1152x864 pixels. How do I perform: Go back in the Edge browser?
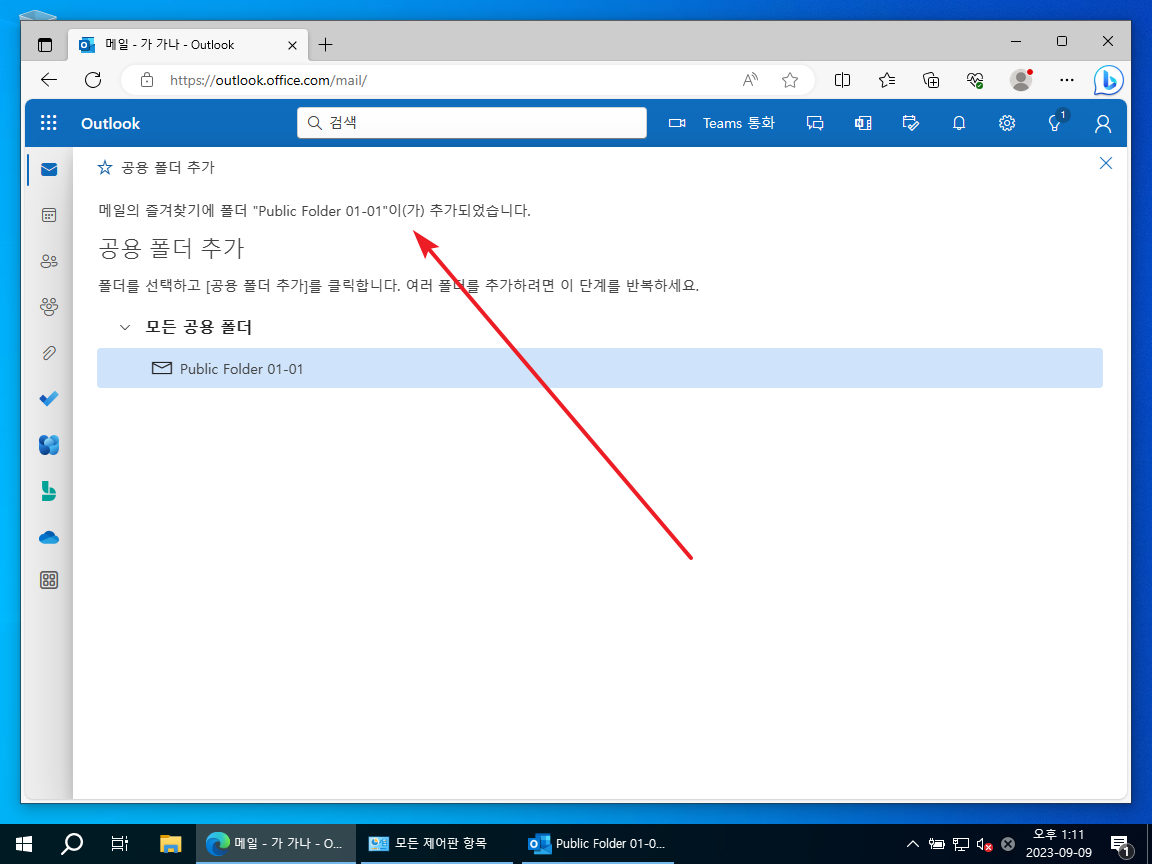(x=49, y=80)
